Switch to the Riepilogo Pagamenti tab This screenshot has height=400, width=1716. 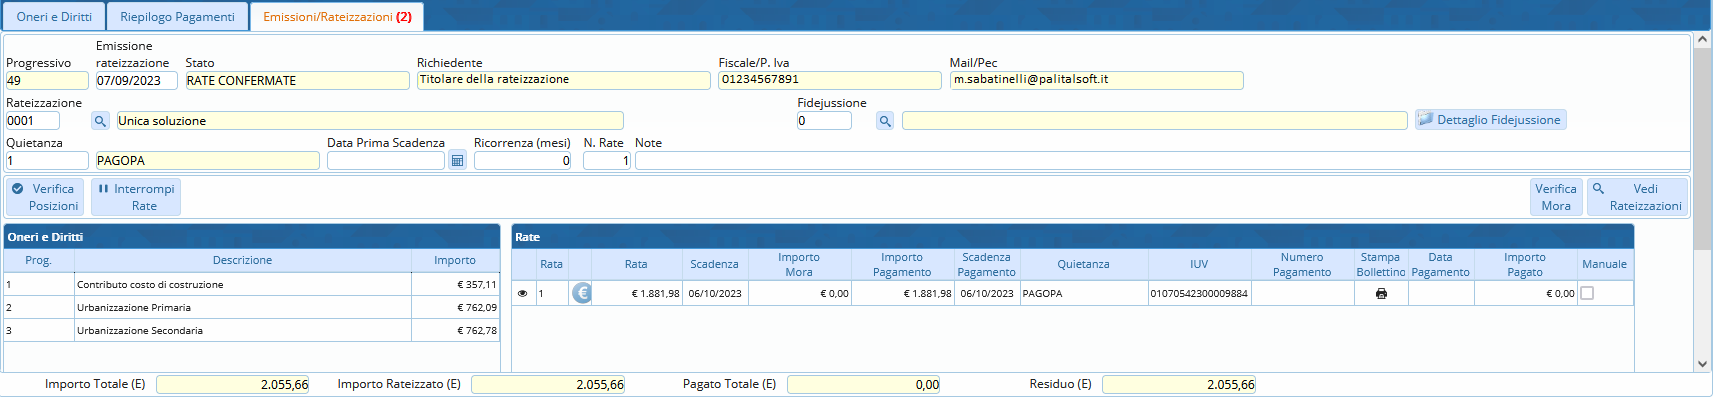[x=177, y=17]
